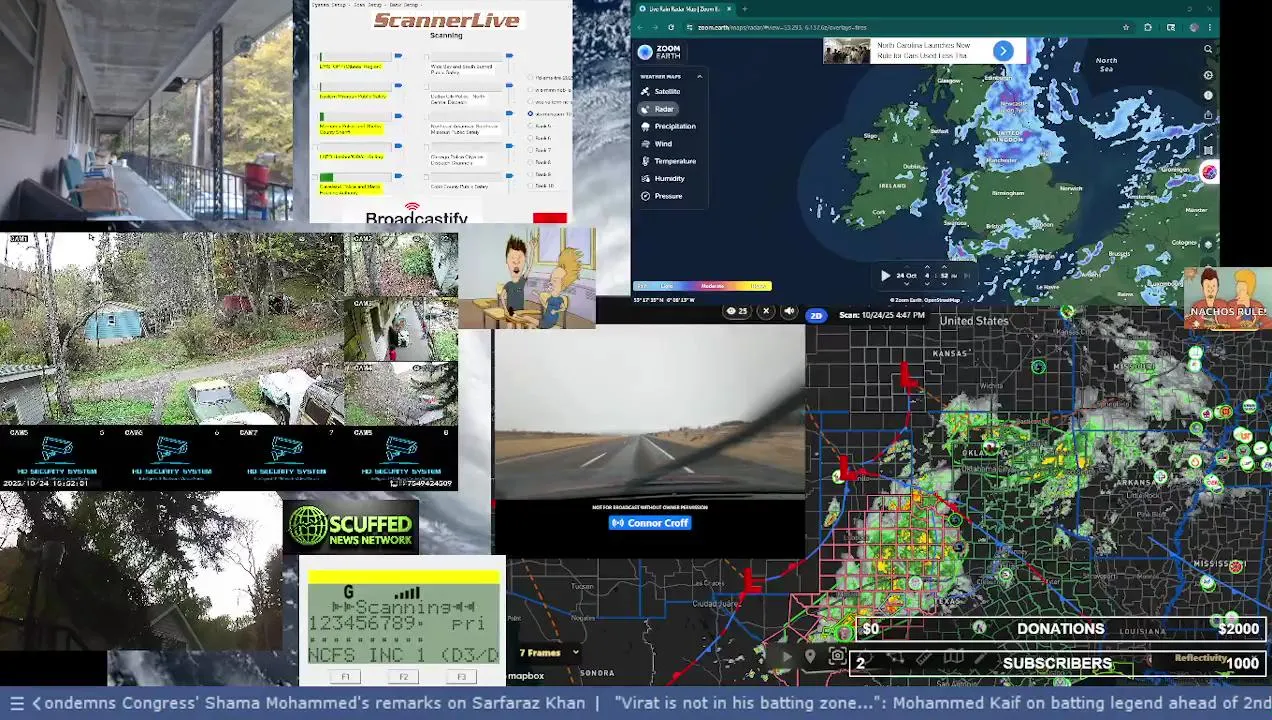Click the ScannerLive title logo
The width and height of the screenshot is (1272, 720).
tap(446, 20)
